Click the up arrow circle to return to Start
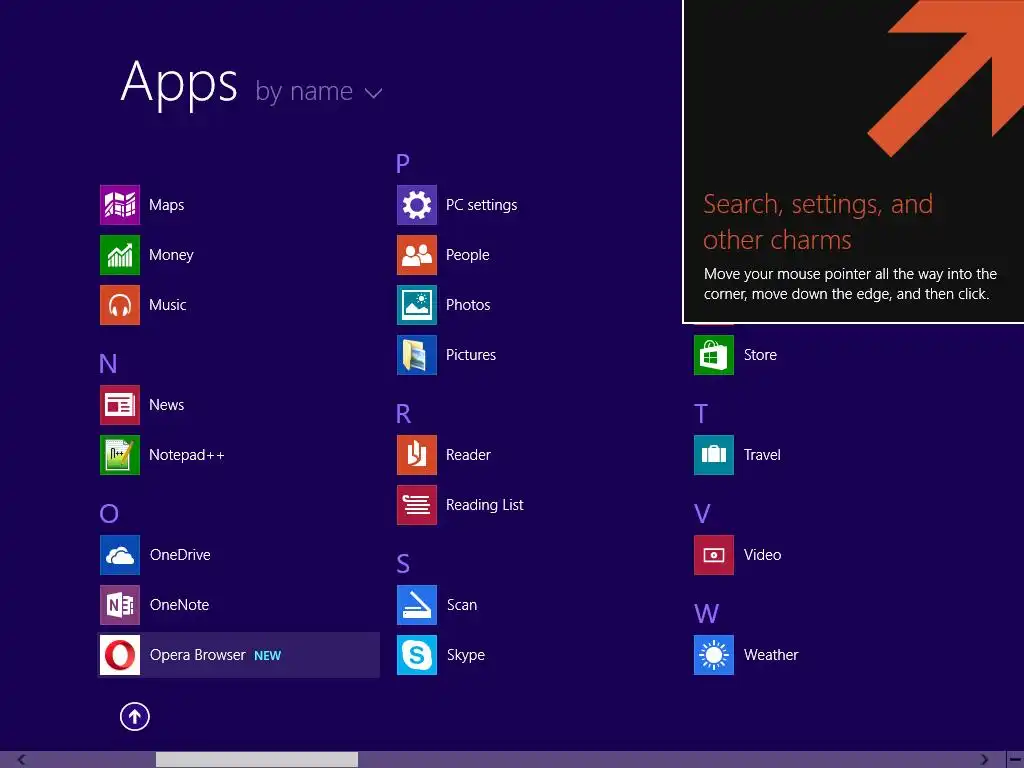This screenshot has height=768, width=1024. click(135, 716)
